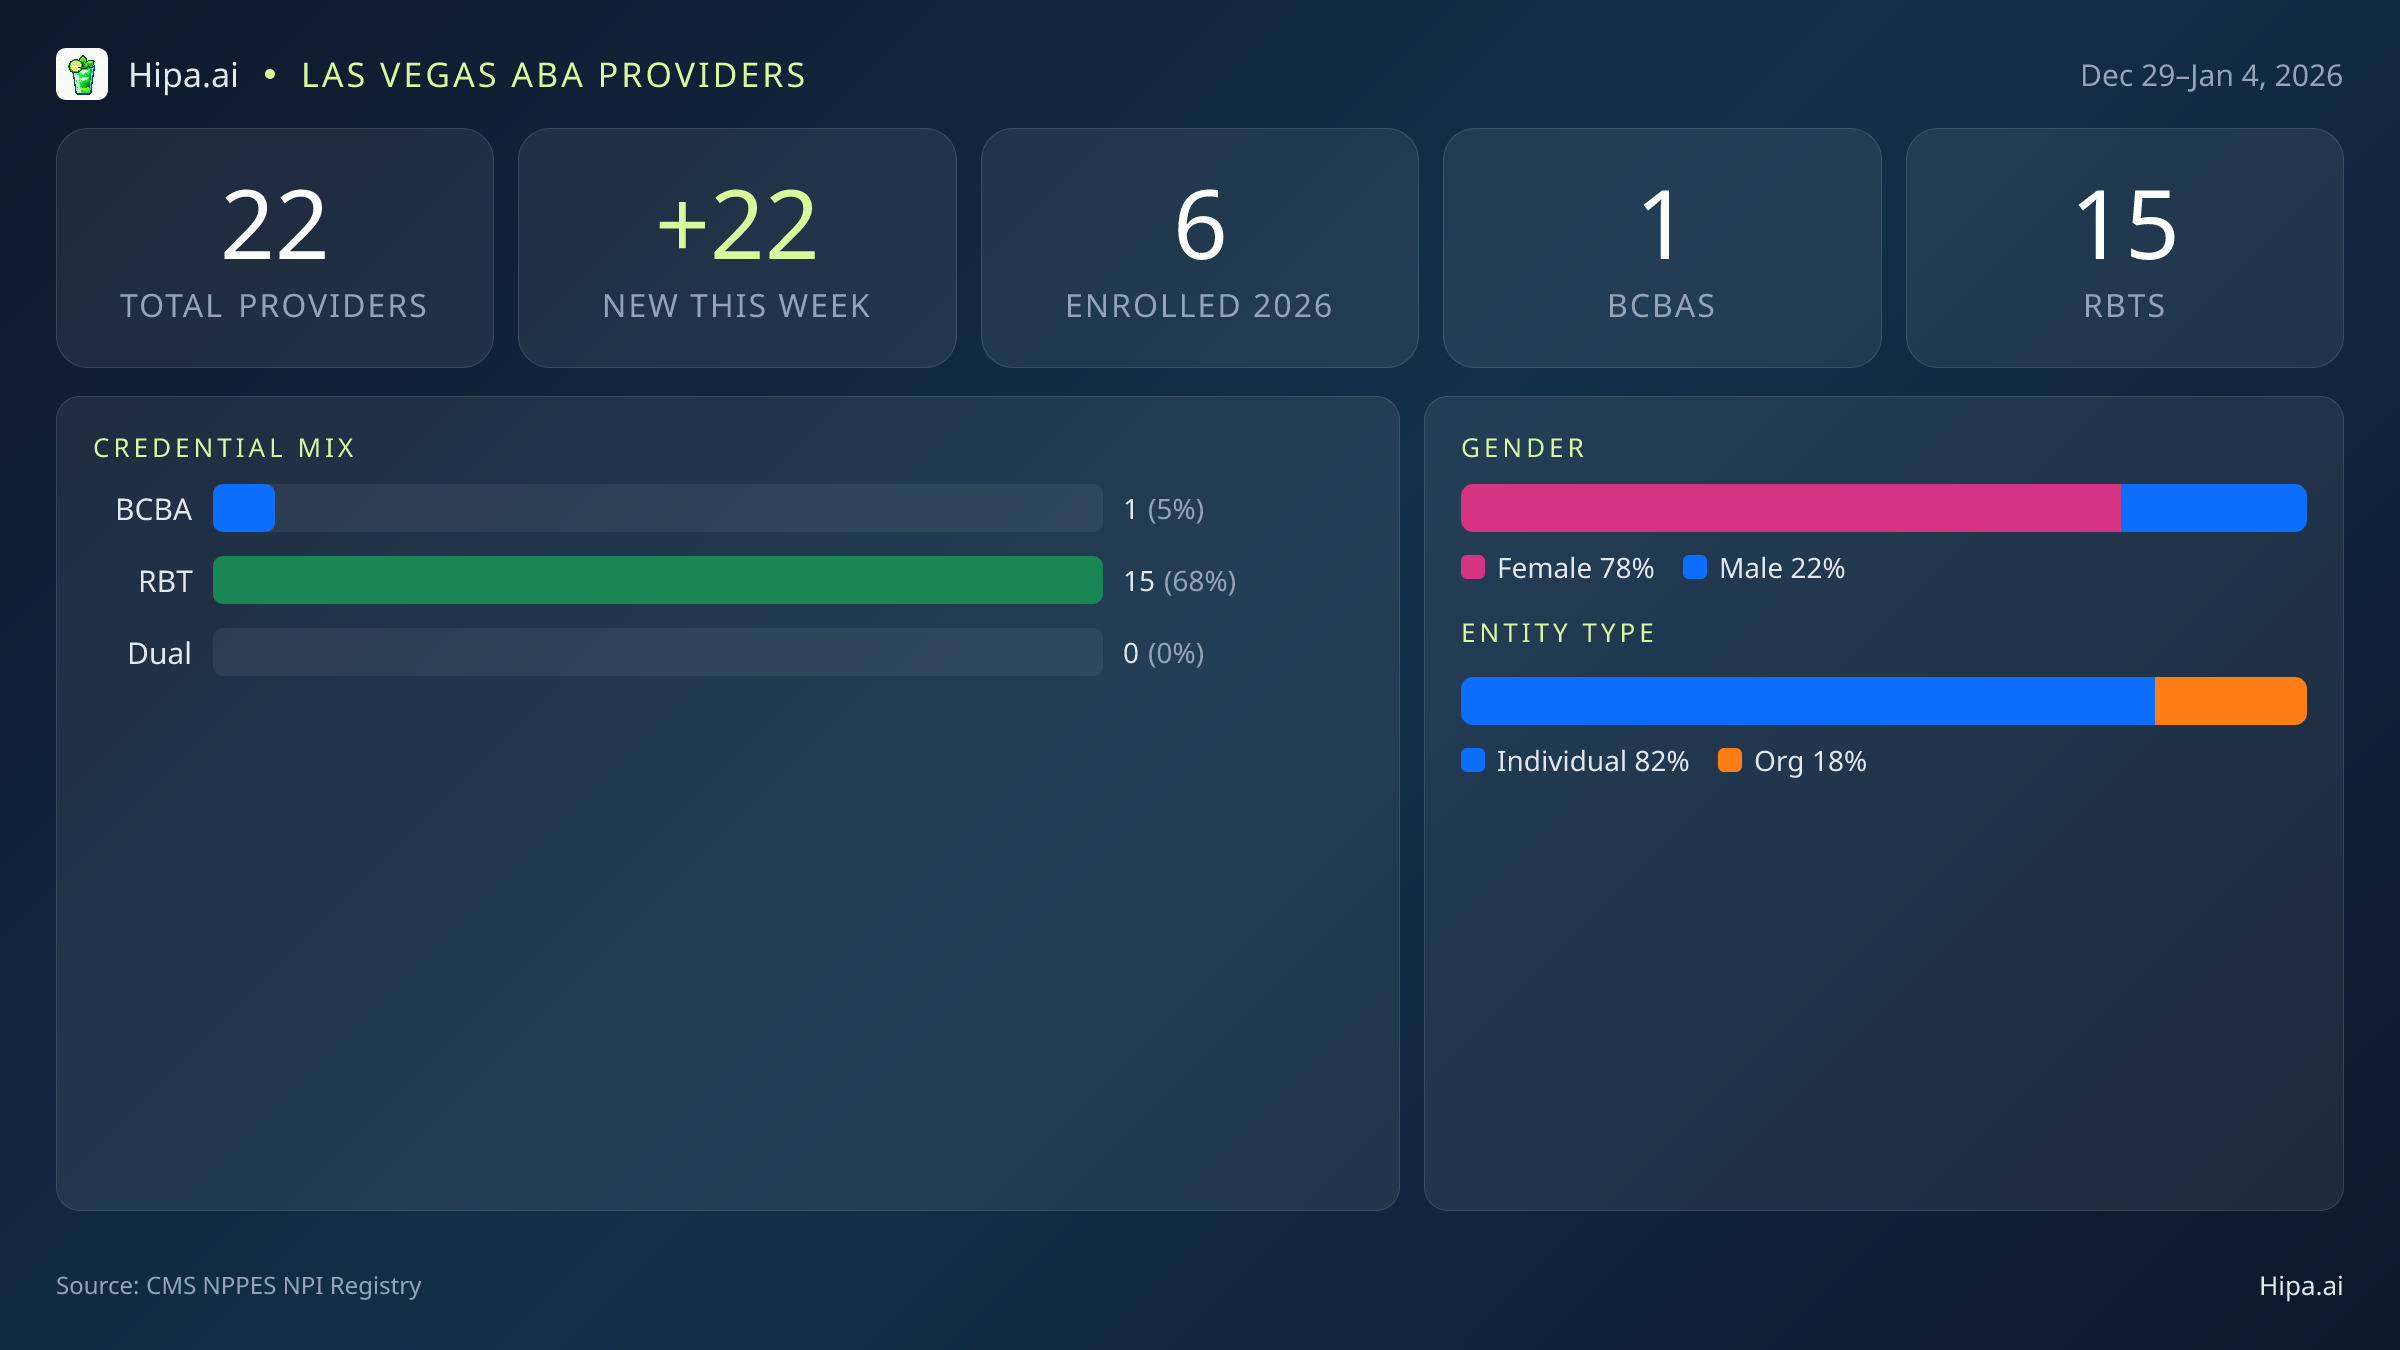Click the pink Female gender bar segment

[1790, 508]
